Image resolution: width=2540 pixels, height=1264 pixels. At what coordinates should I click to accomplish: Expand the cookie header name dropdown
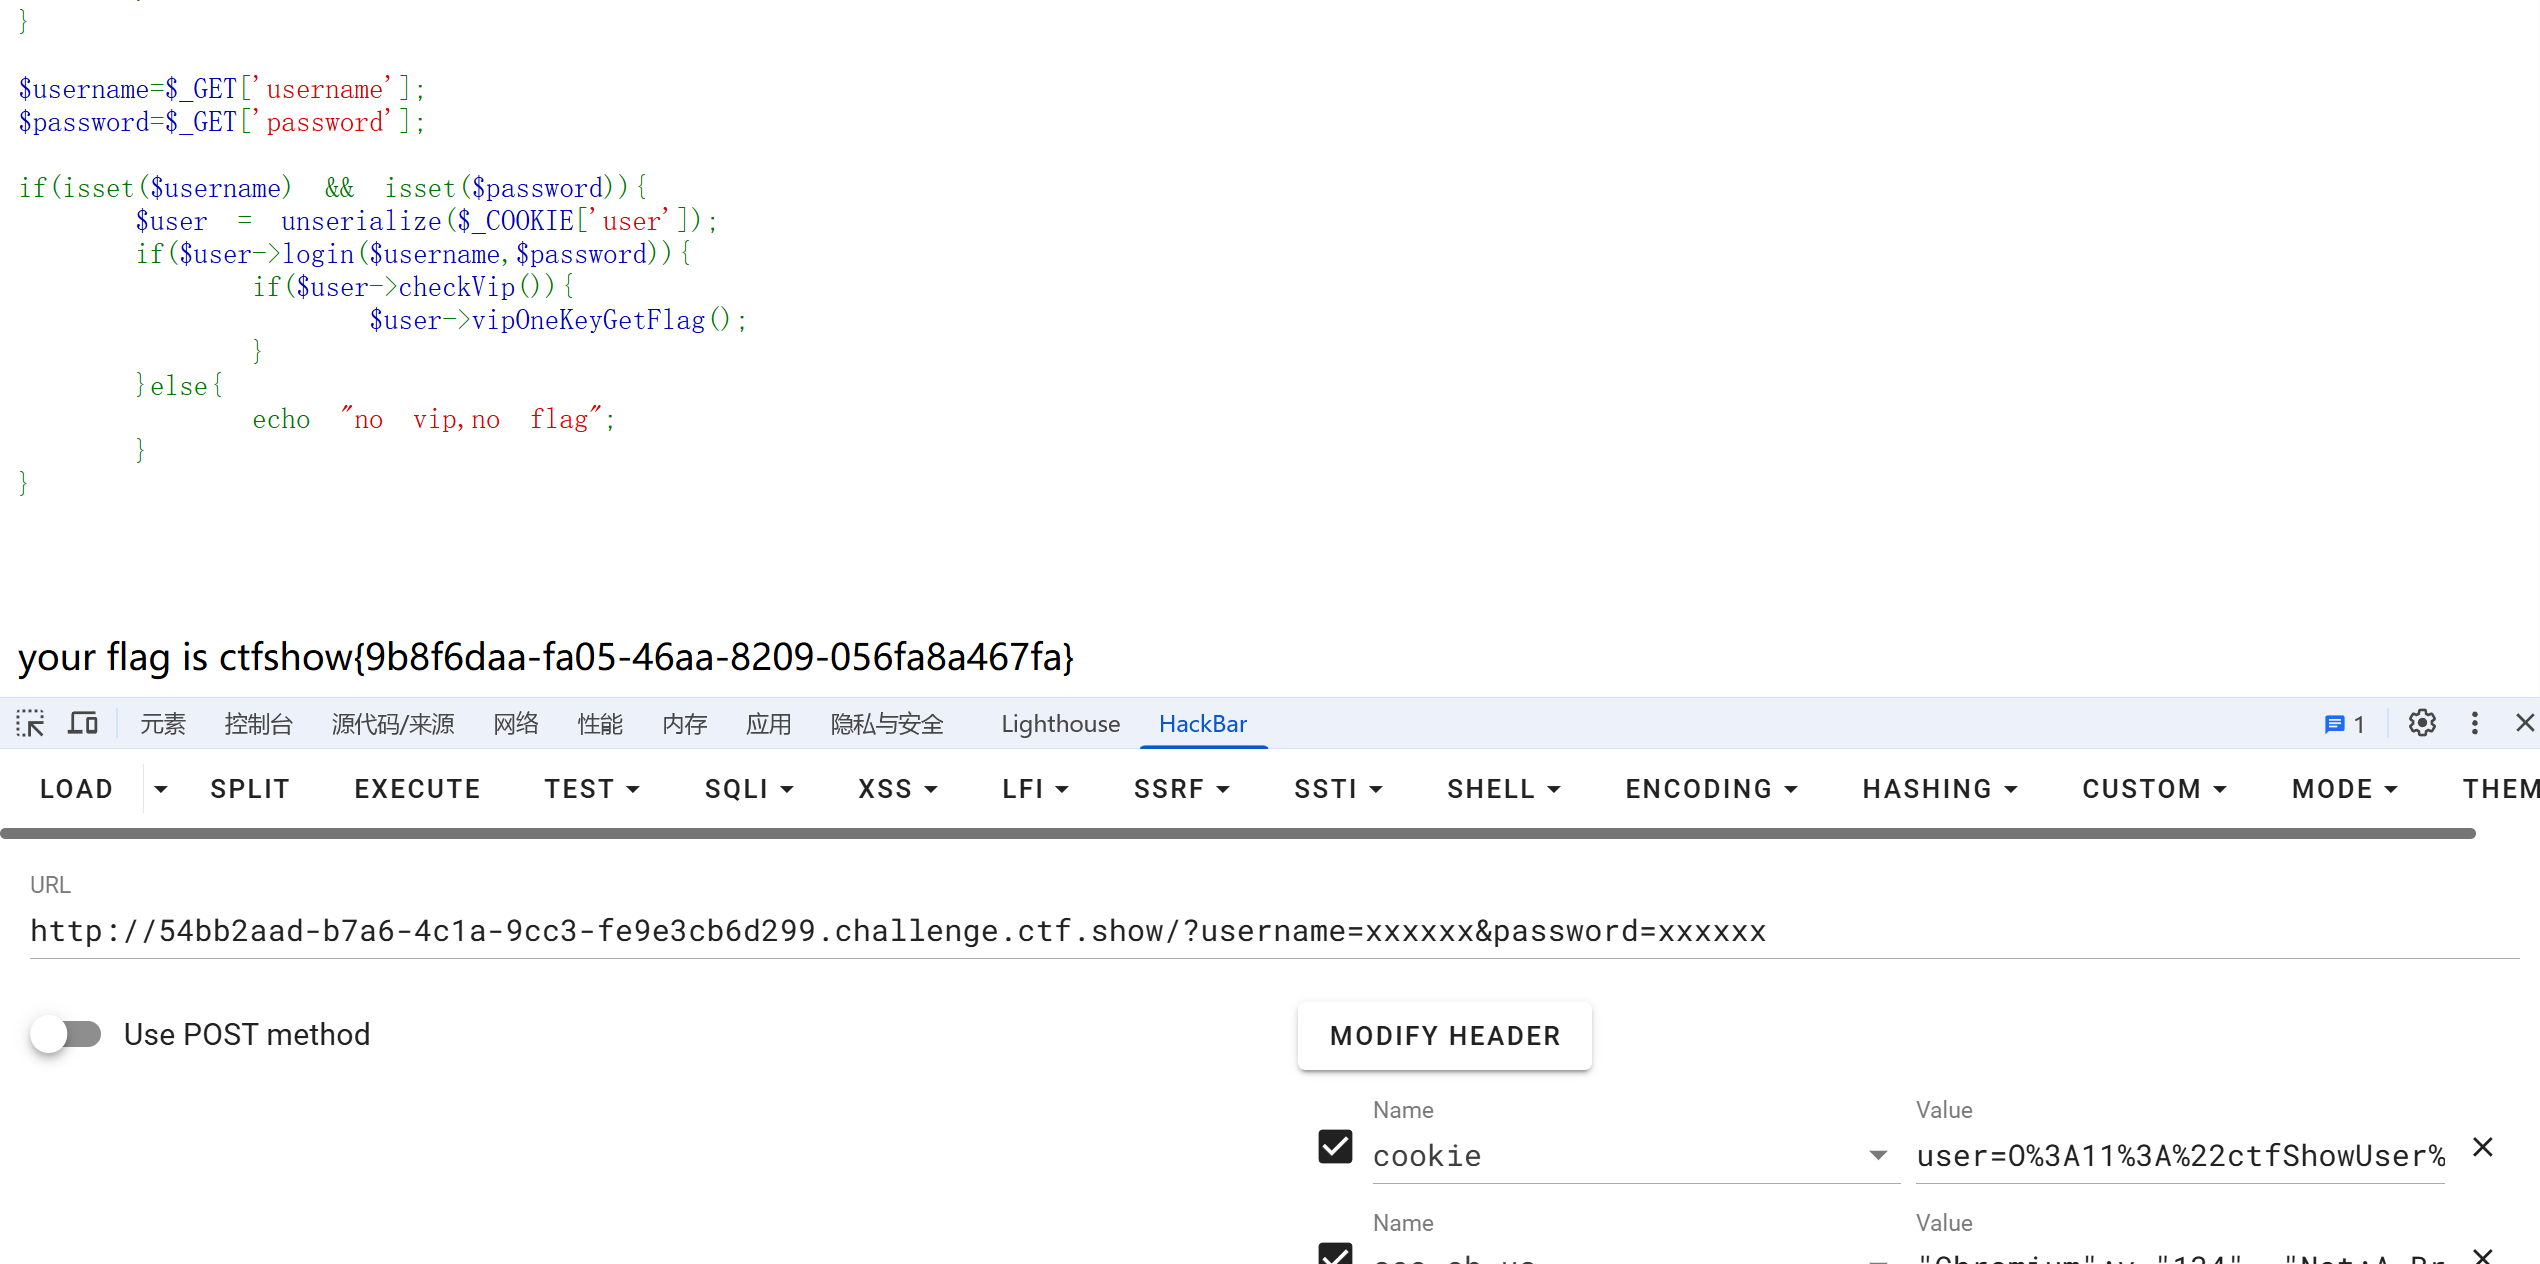(1878, 1156)
